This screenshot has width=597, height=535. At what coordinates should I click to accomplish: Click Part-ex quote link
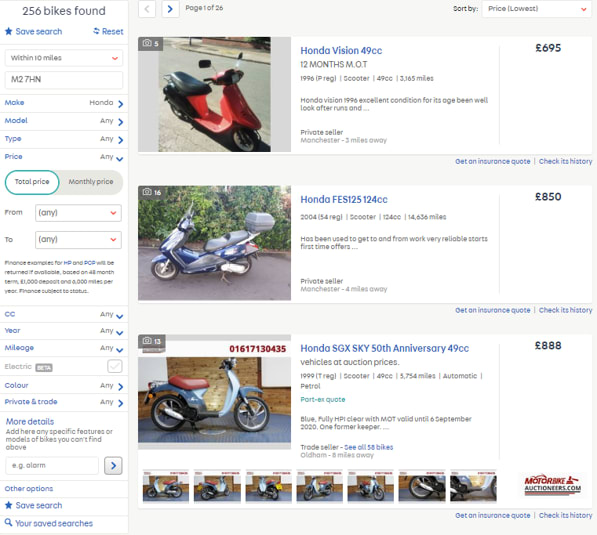[322, 399]
